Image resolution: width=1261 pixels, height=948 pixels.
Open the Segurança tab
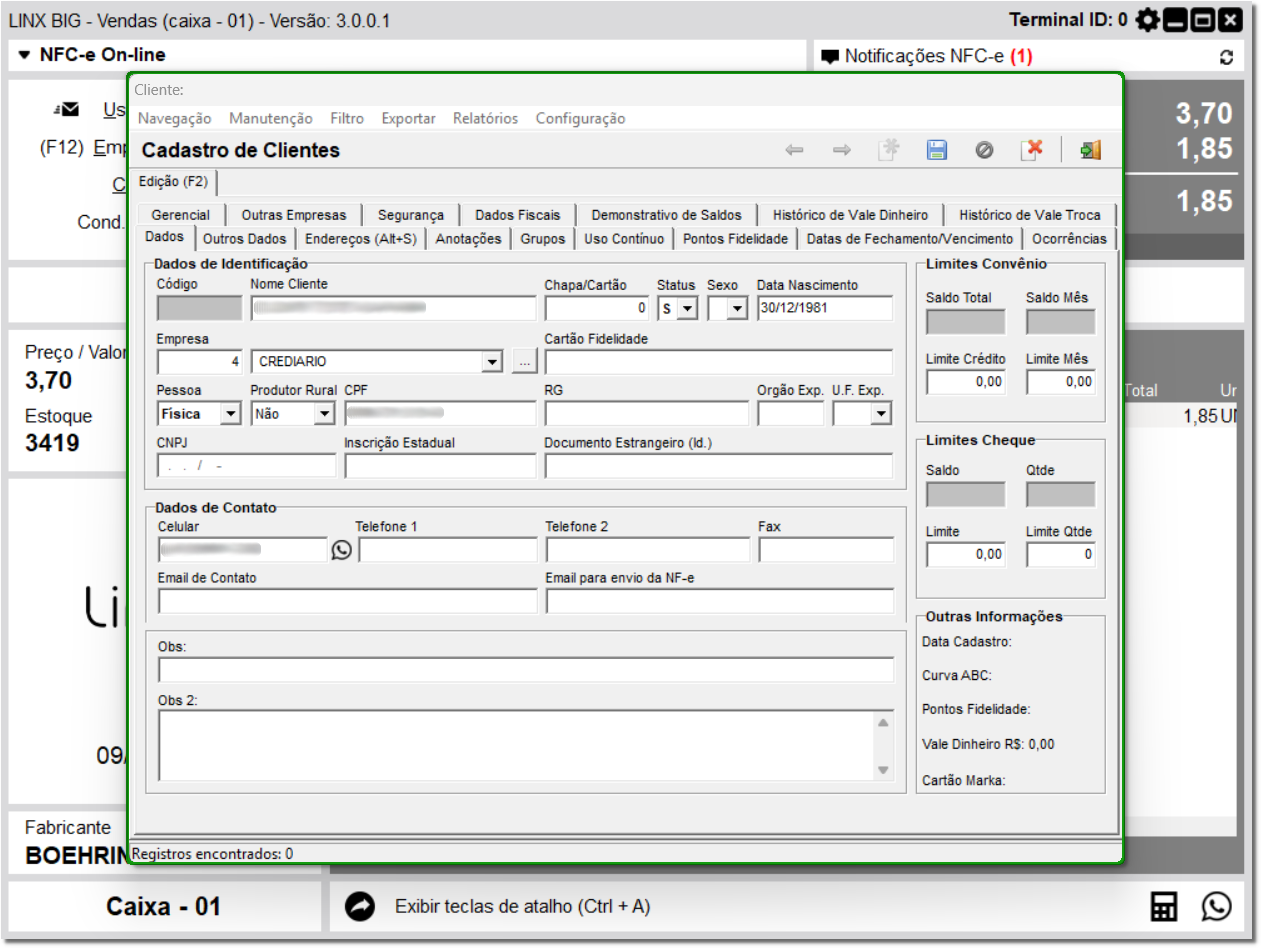(x=411, y=215)
